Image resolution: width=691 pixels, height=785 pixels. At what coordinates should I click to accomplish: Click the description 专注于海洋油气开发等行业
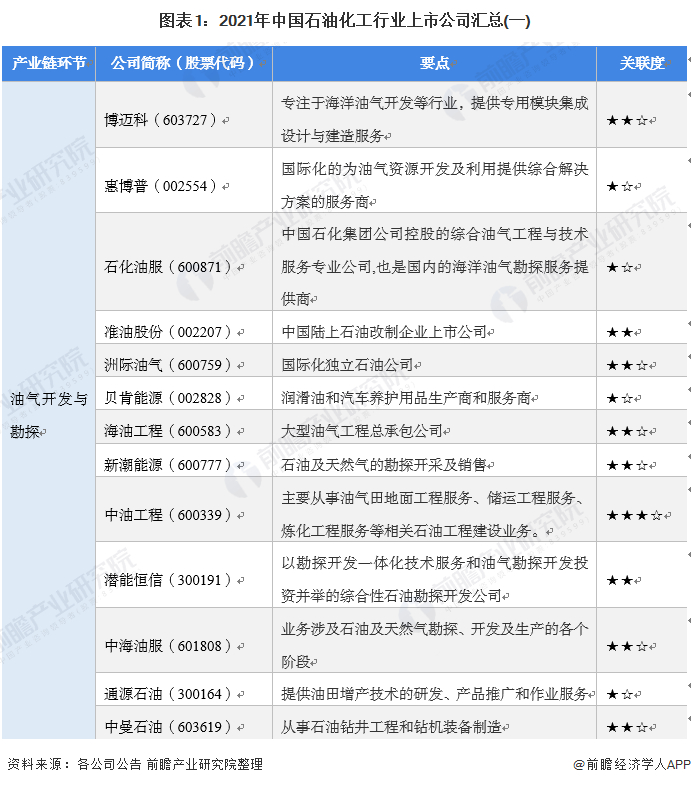click(x=434, y=119)
